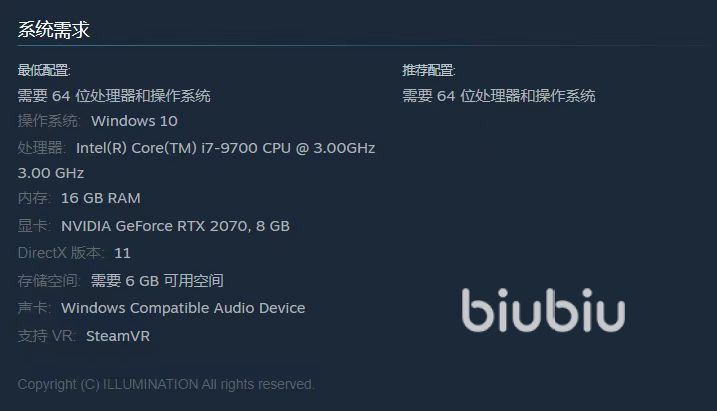
Task: Click the 存储空间 label
Action: click(x=48, y=281)
